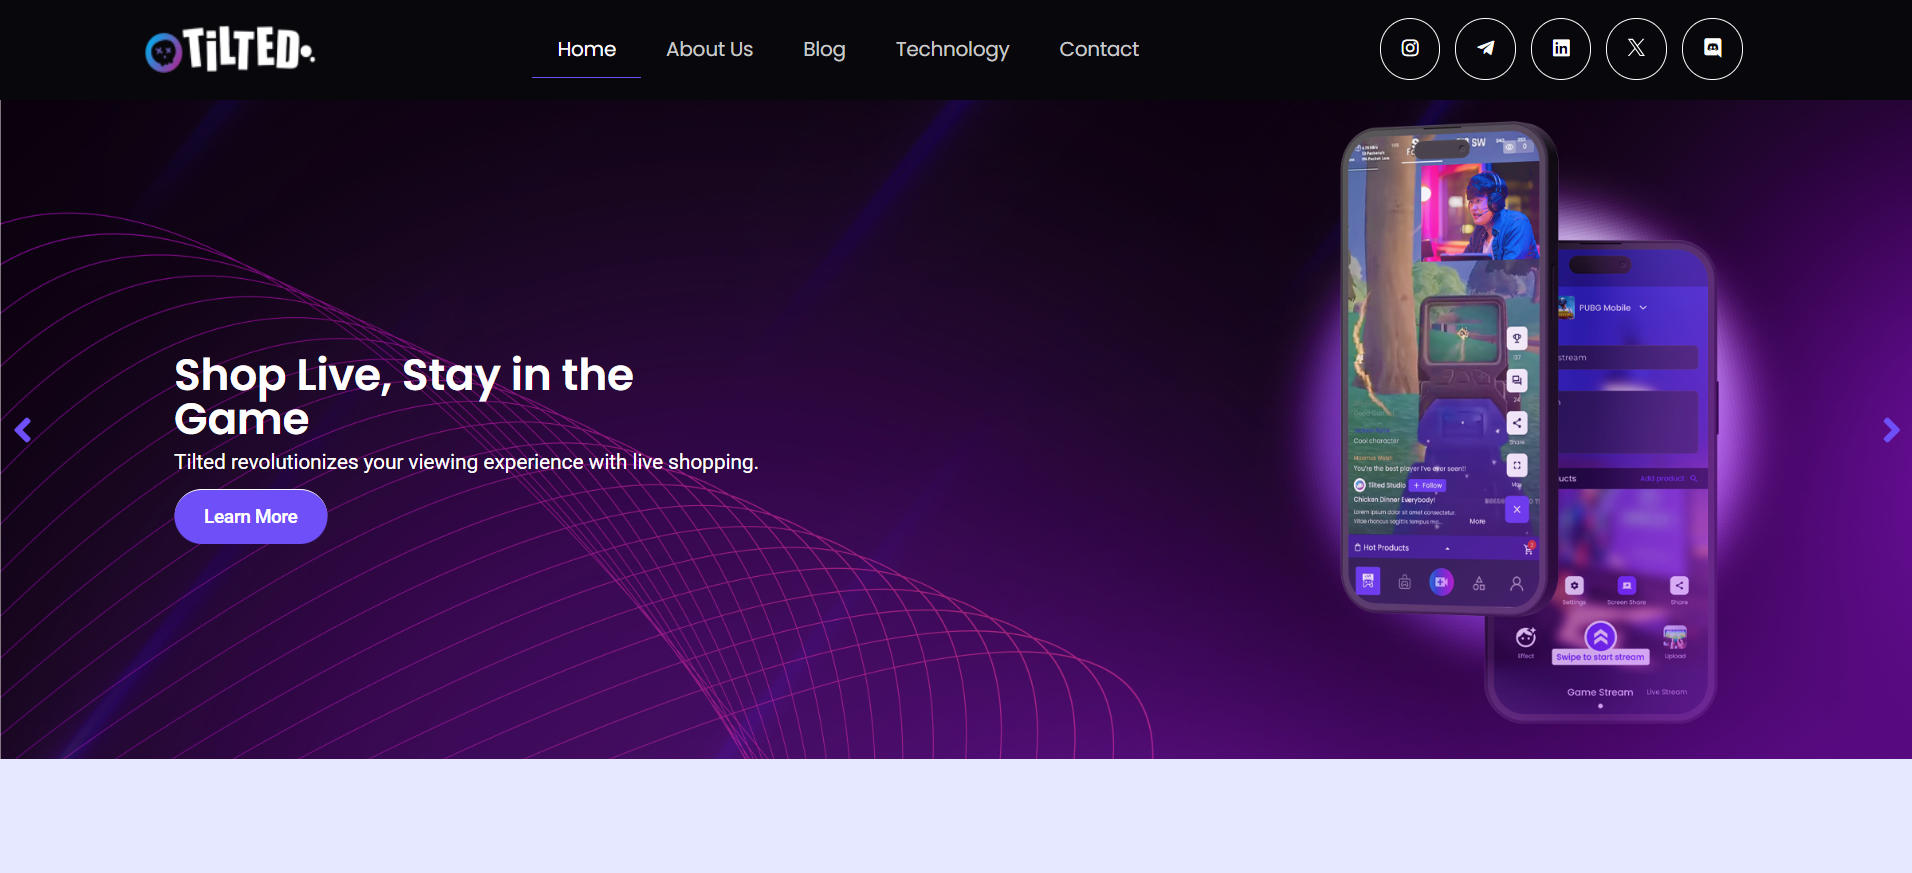Image resolution: width=1912 pixels, height=873 pixels.
Task: Navigate to the Technology page
Action: pyautogui.click(x=952, y=49)
